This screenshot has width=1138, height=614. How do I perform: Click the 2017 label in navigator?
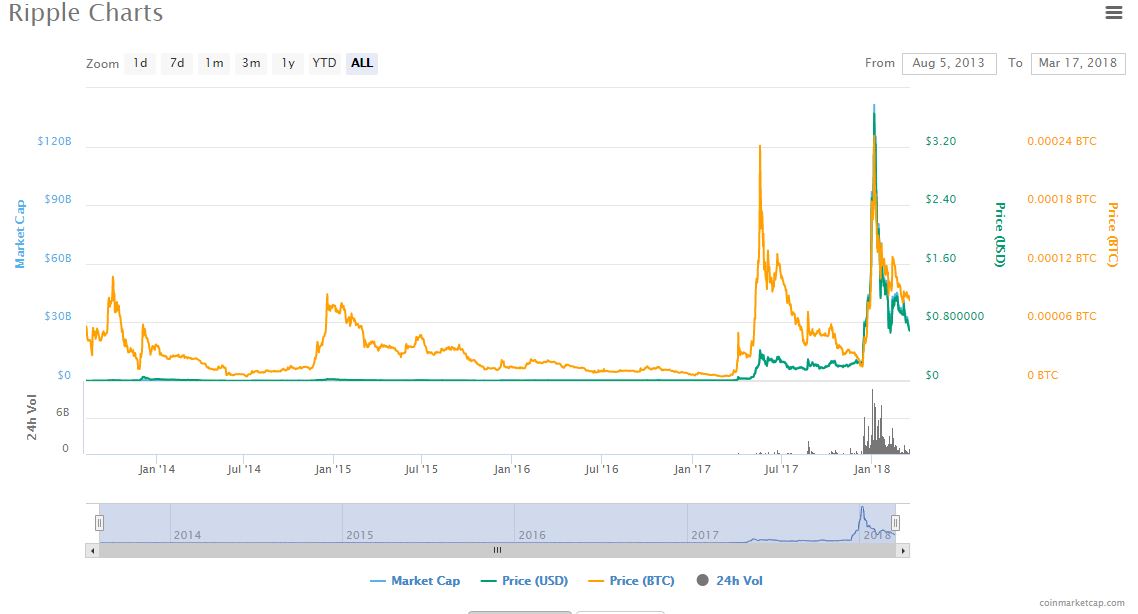coord(705,535)
